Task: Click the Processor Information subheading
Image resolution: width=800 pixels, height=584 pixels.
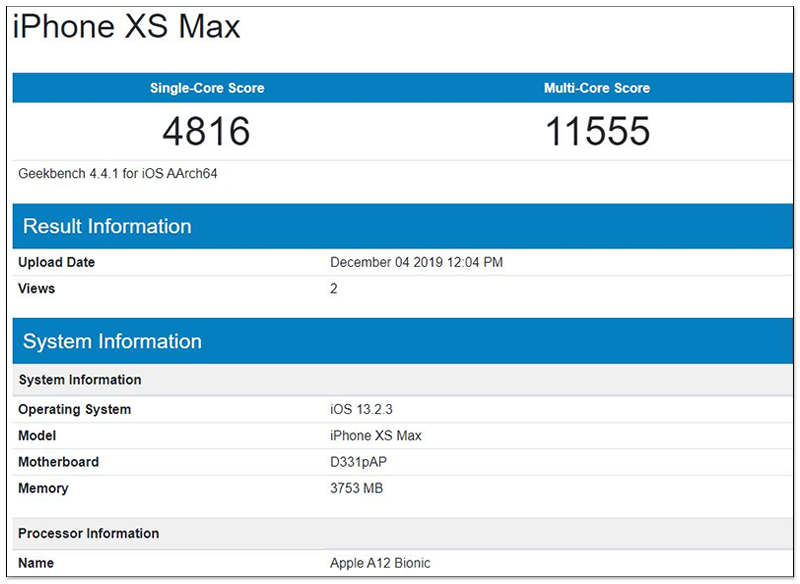Action: pyautogui.click(x=89, y=533)
